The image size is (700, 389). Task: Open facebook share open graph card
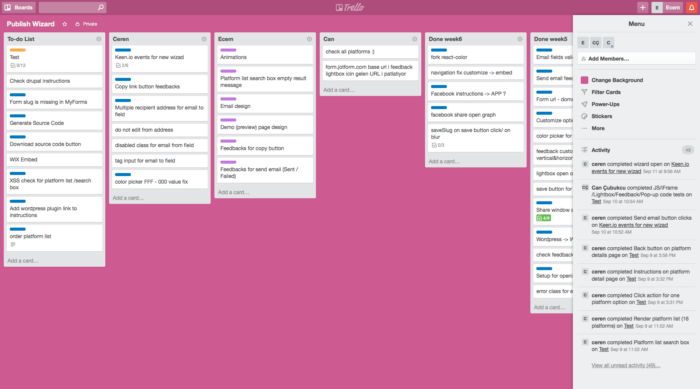tap(476, 112)
